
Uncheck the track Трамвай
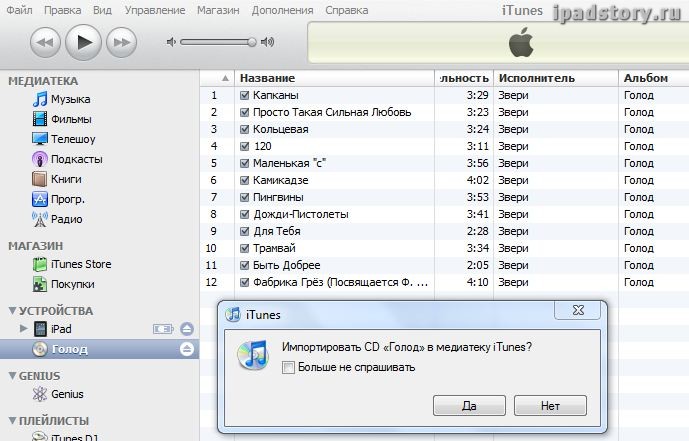245,248
